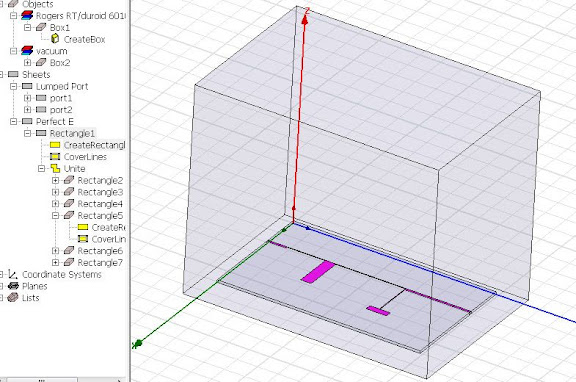The image size is (576, 382).
Task: Click the CreateBox command icon
Action: tap(55, 39)
